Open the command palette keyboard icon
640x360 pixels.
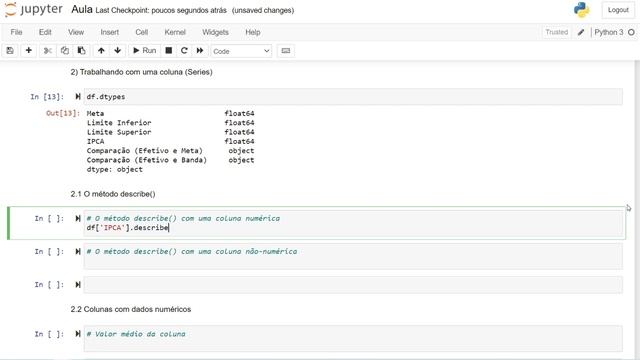286,51
